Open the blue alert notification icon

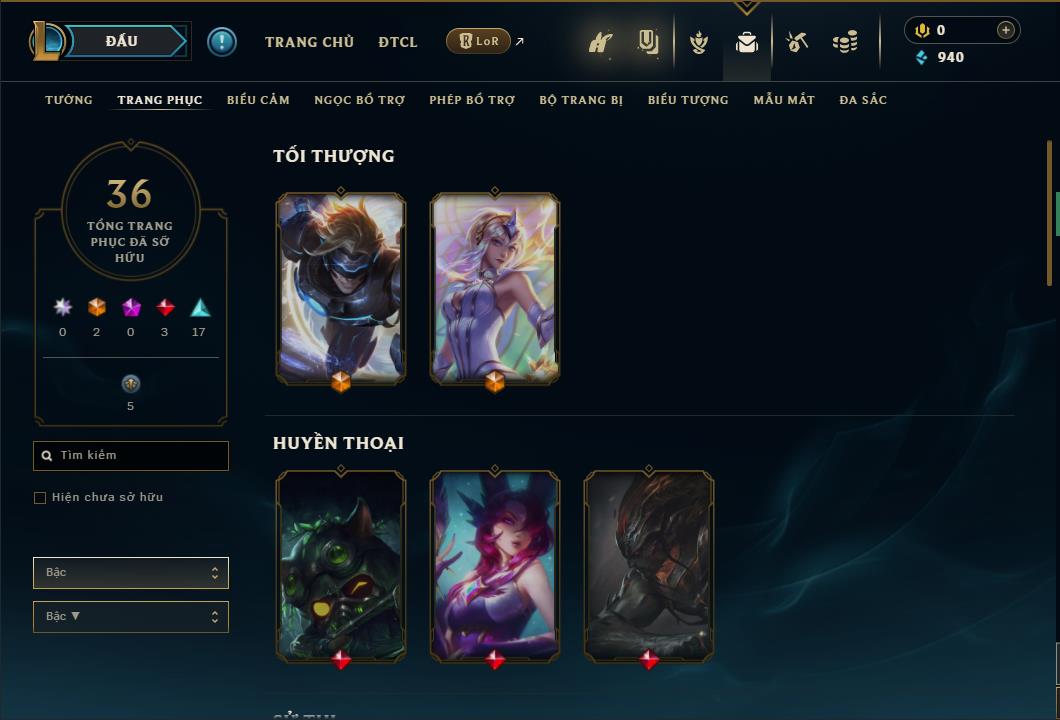222,42
